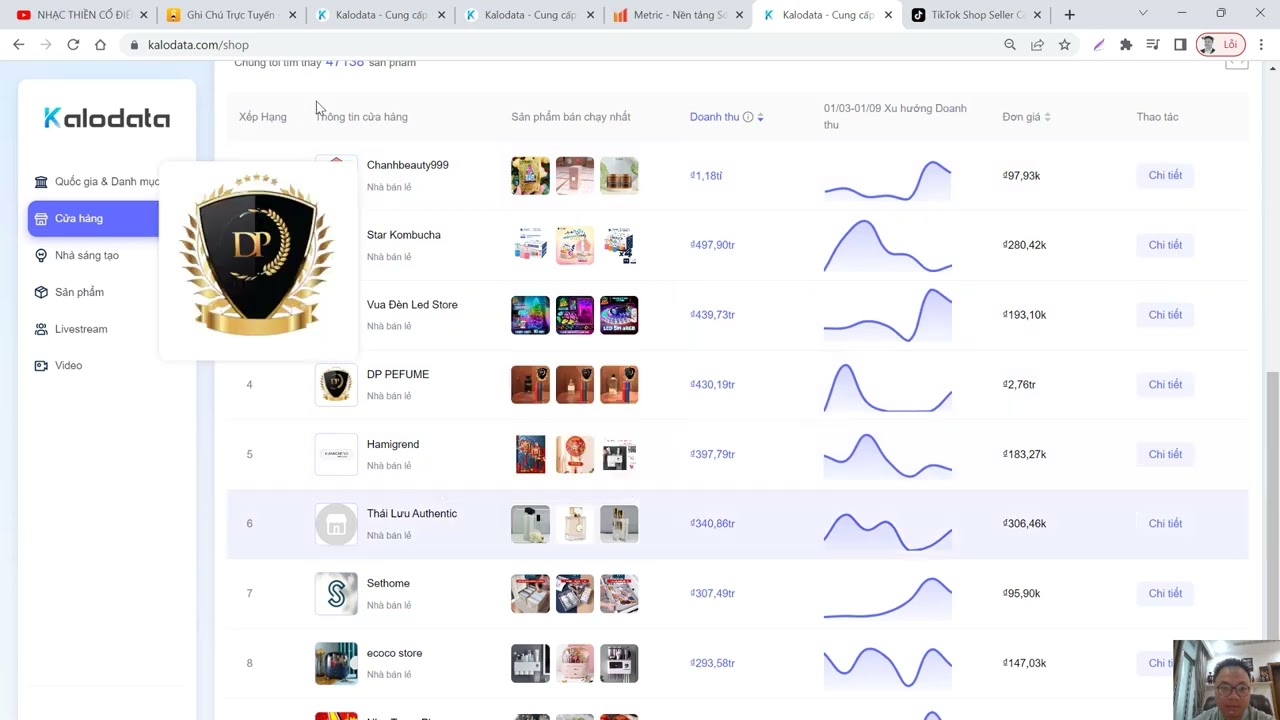Open the browser side panel icon
Viewport: 1280px width, 720px height.
(x=1180, y=45)
